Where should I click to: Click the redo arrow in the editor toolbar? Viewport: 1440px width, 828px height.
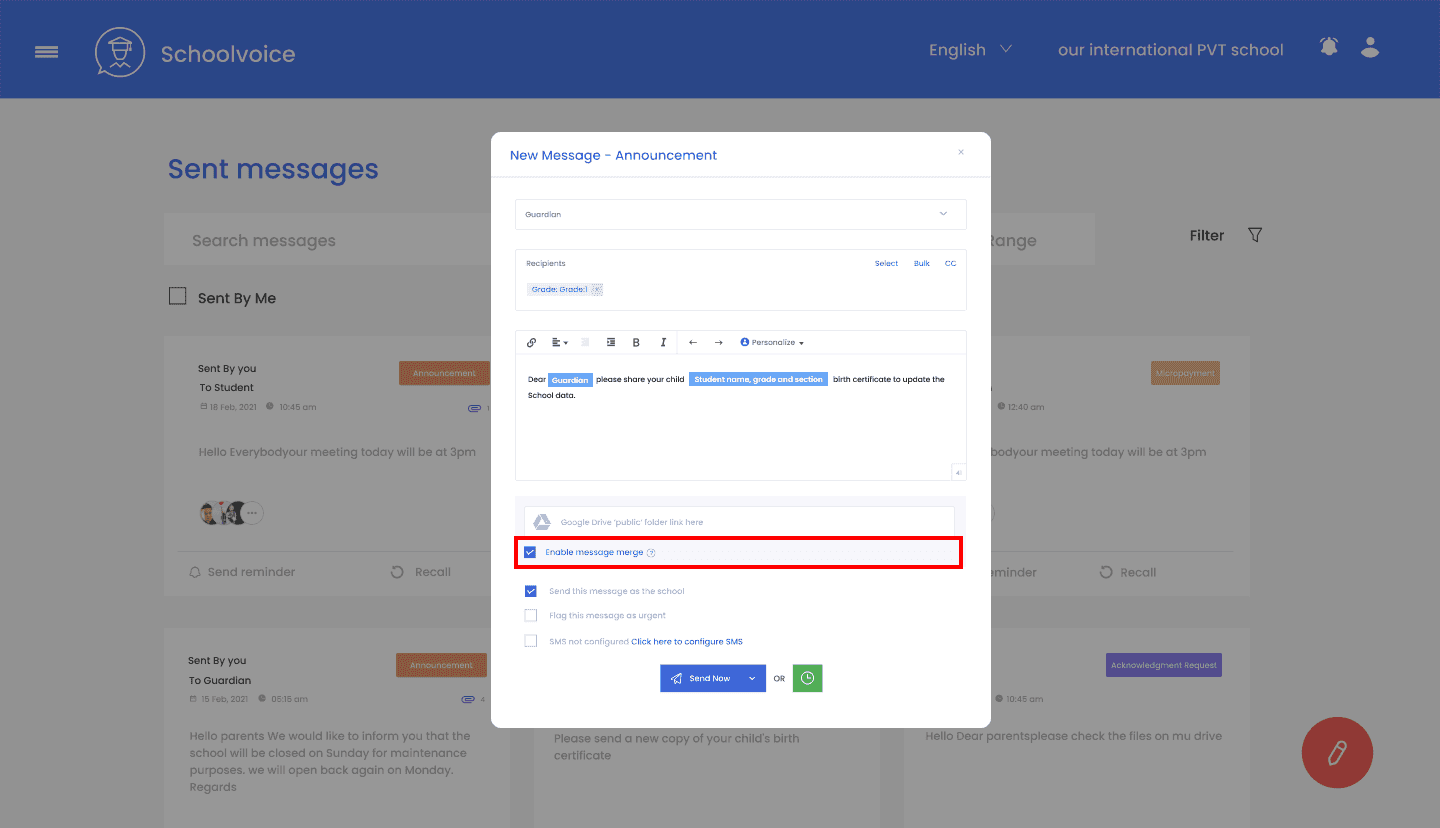tap(717, 342)
